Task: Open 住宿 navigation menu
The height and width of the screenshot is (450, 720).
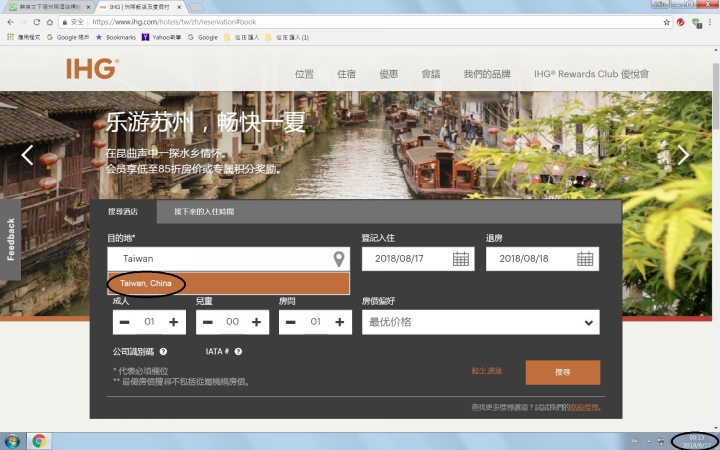Action: pyautogui.click(x=346, y=74)
